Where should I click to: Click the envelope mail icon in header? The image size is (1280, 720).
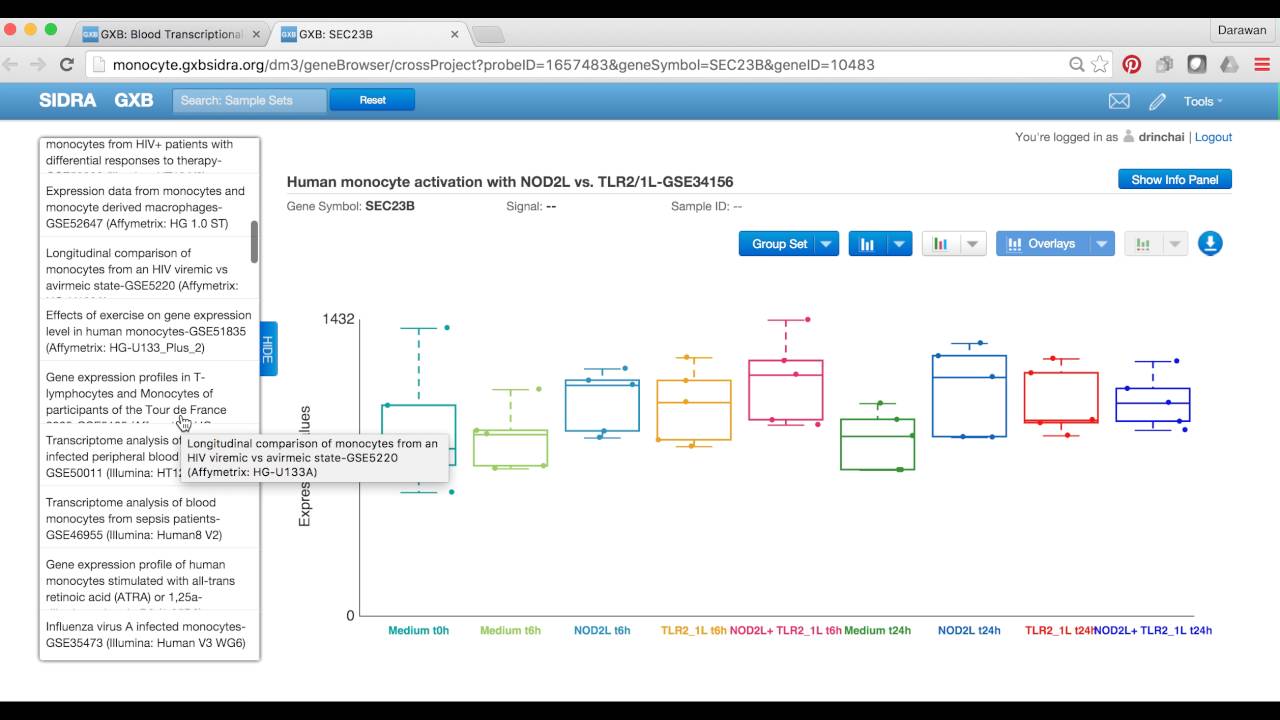coord(1119,101)
